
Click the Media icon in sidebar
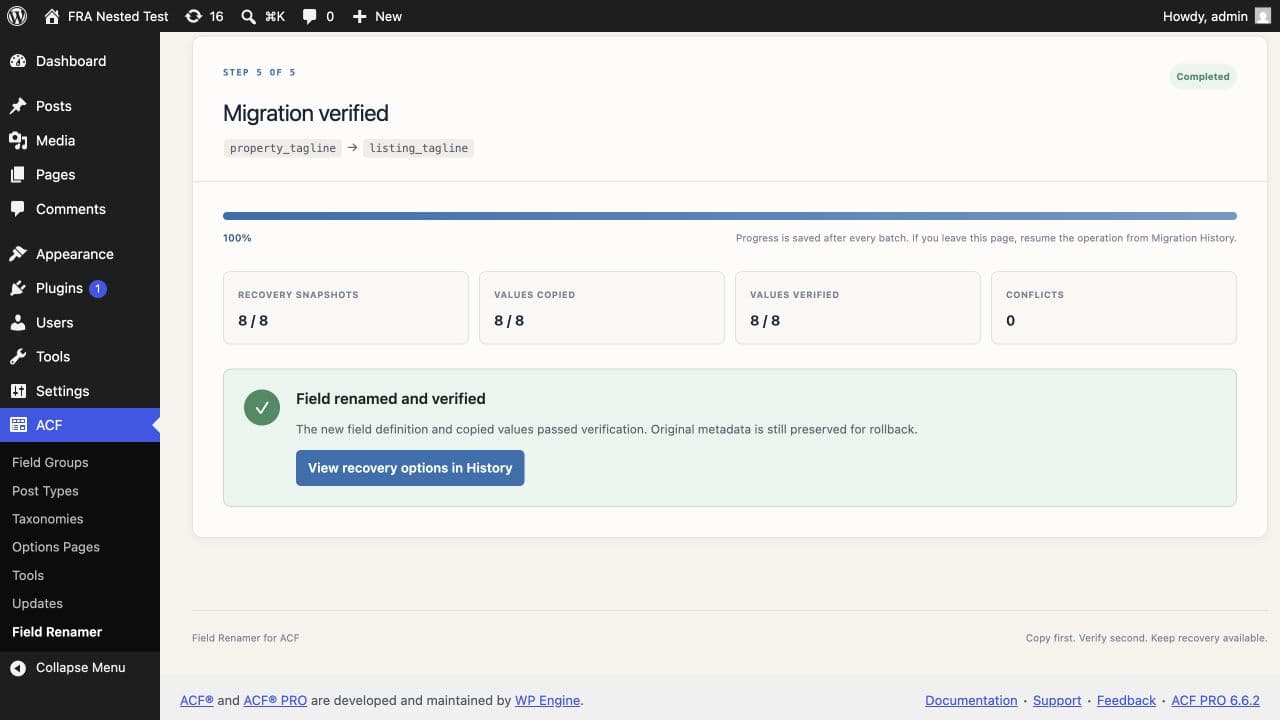(x=18, y=140)
